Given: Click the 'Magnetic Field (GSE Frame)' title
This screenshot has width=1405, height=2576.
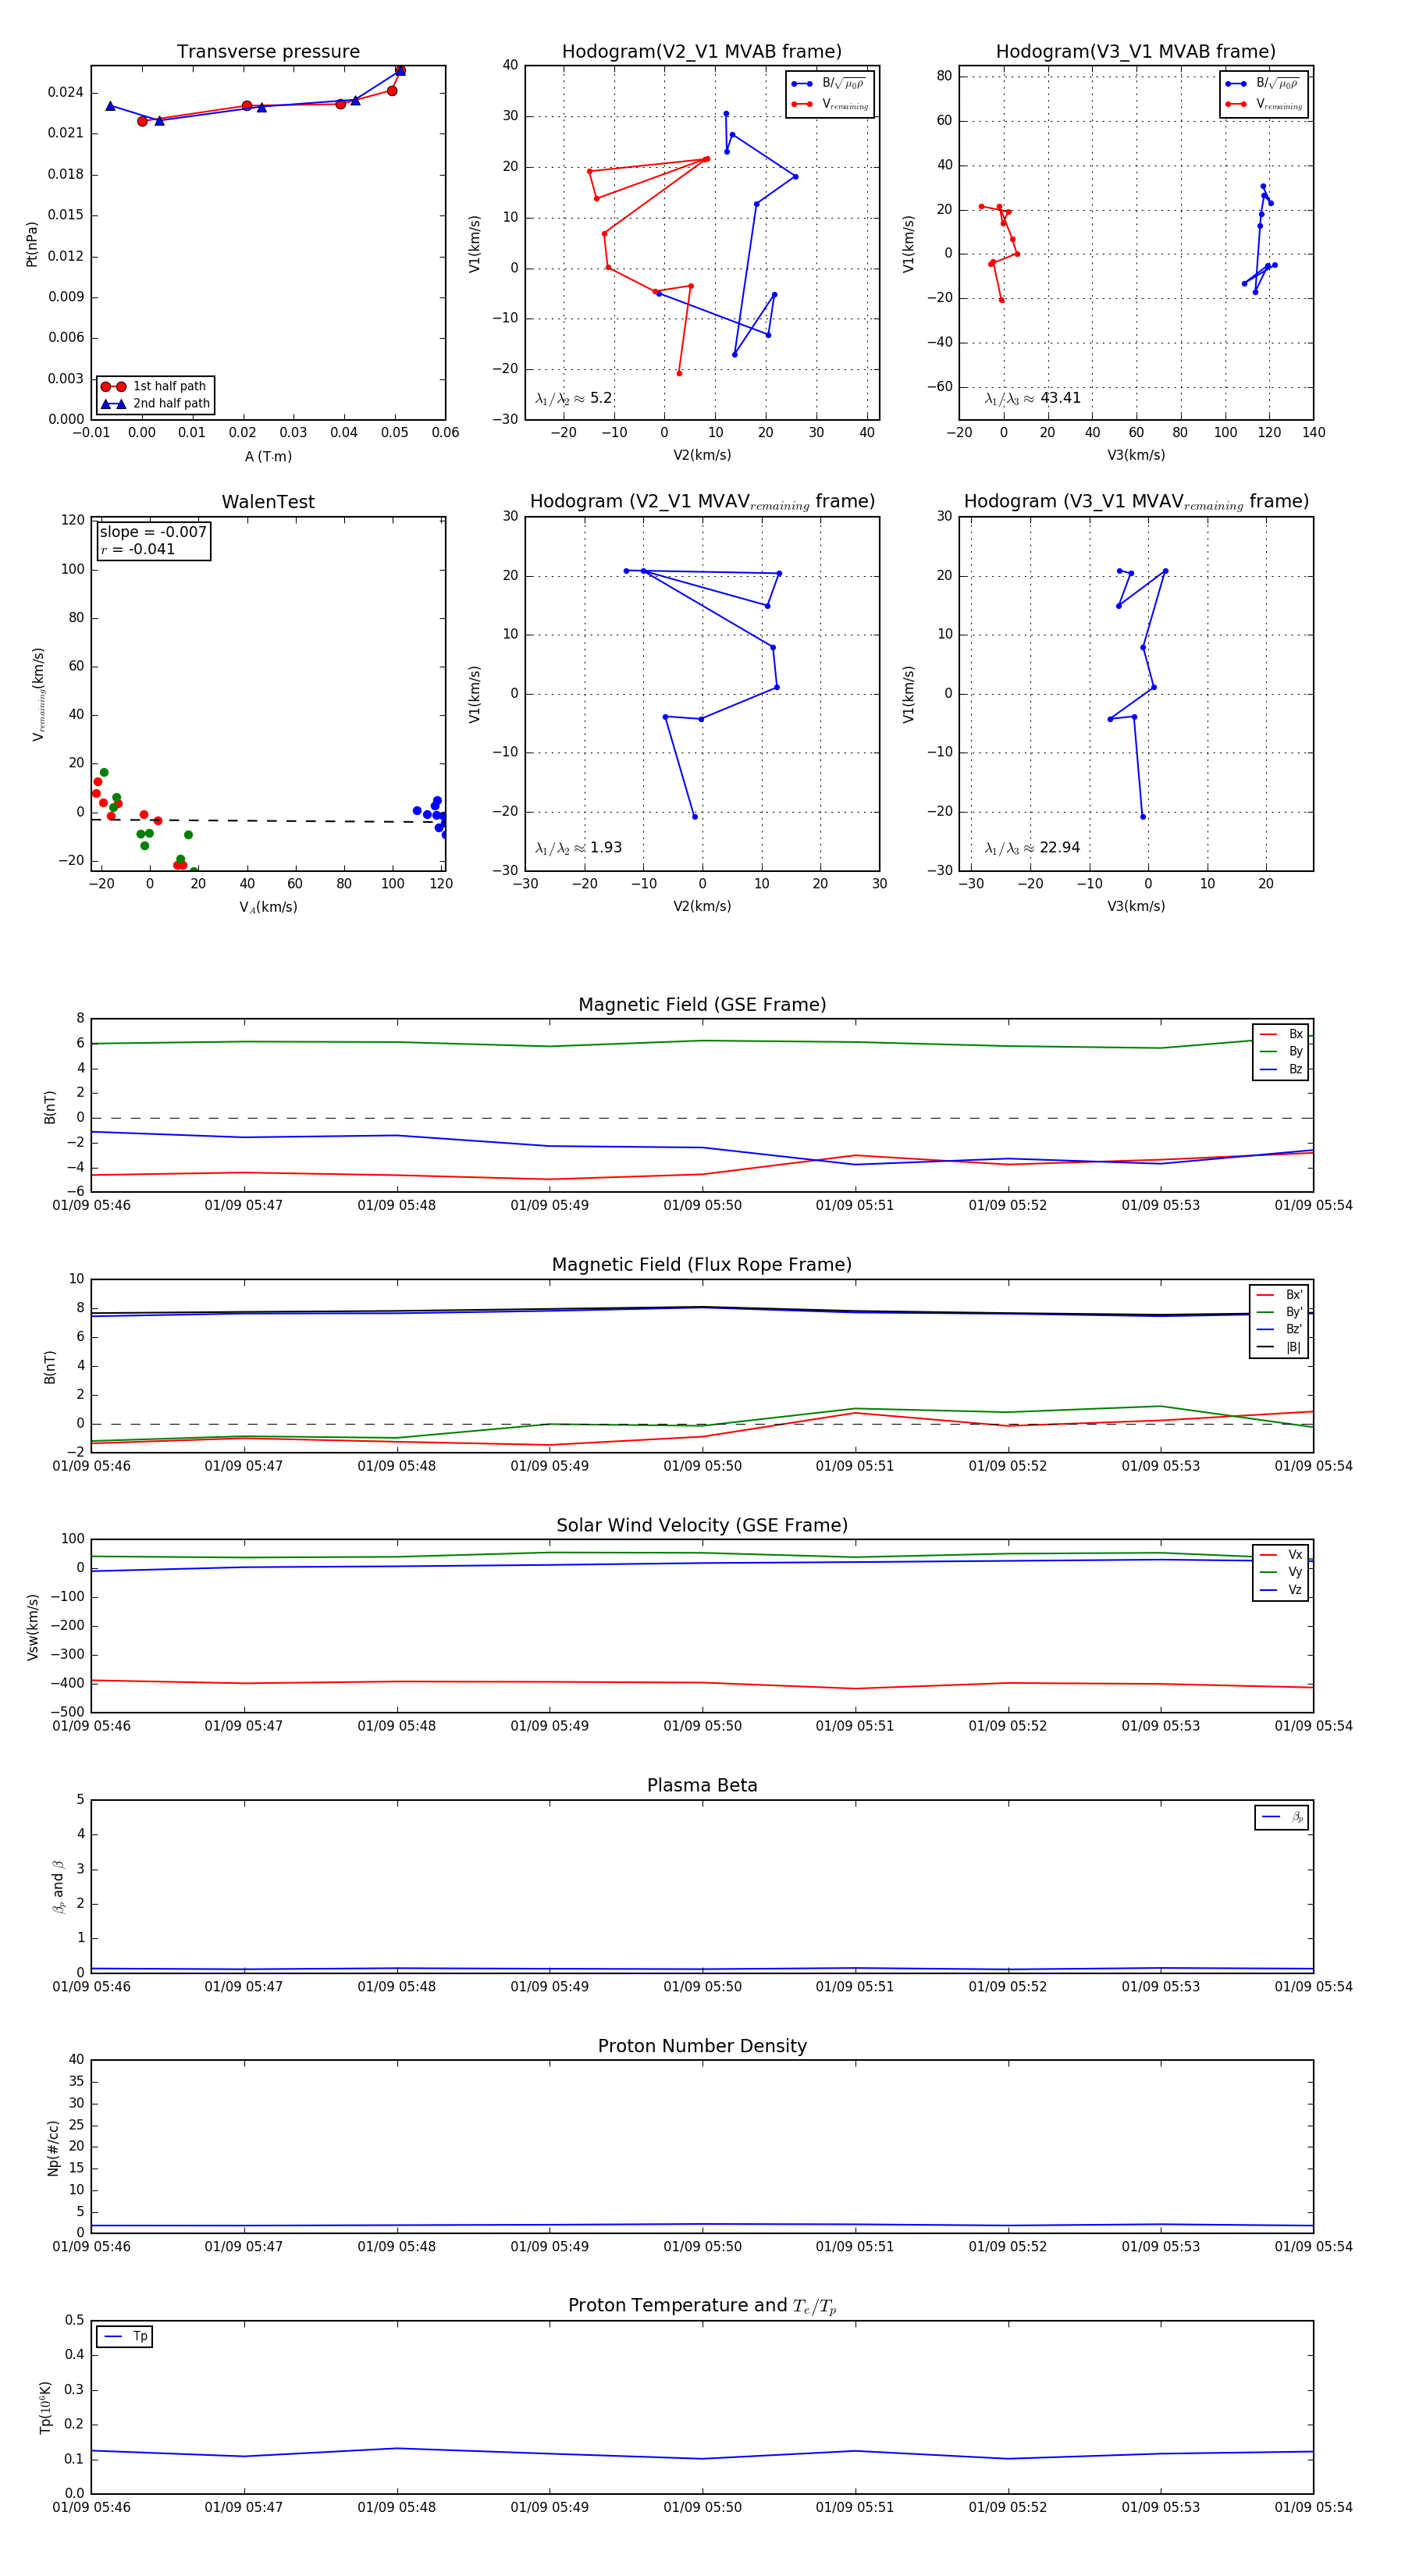Looking at the screenshot, I should 702,1005.
